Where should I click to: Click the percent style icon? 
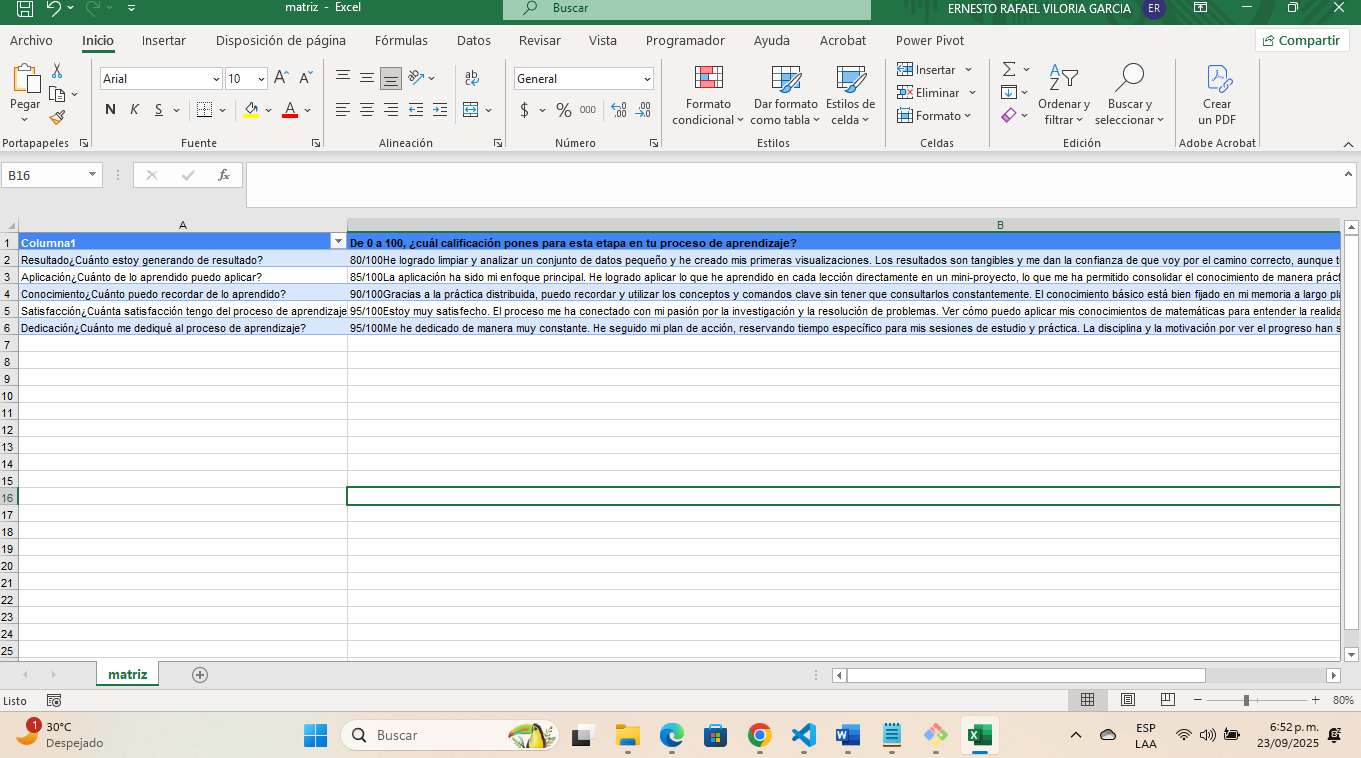click(x=564, y=110)
